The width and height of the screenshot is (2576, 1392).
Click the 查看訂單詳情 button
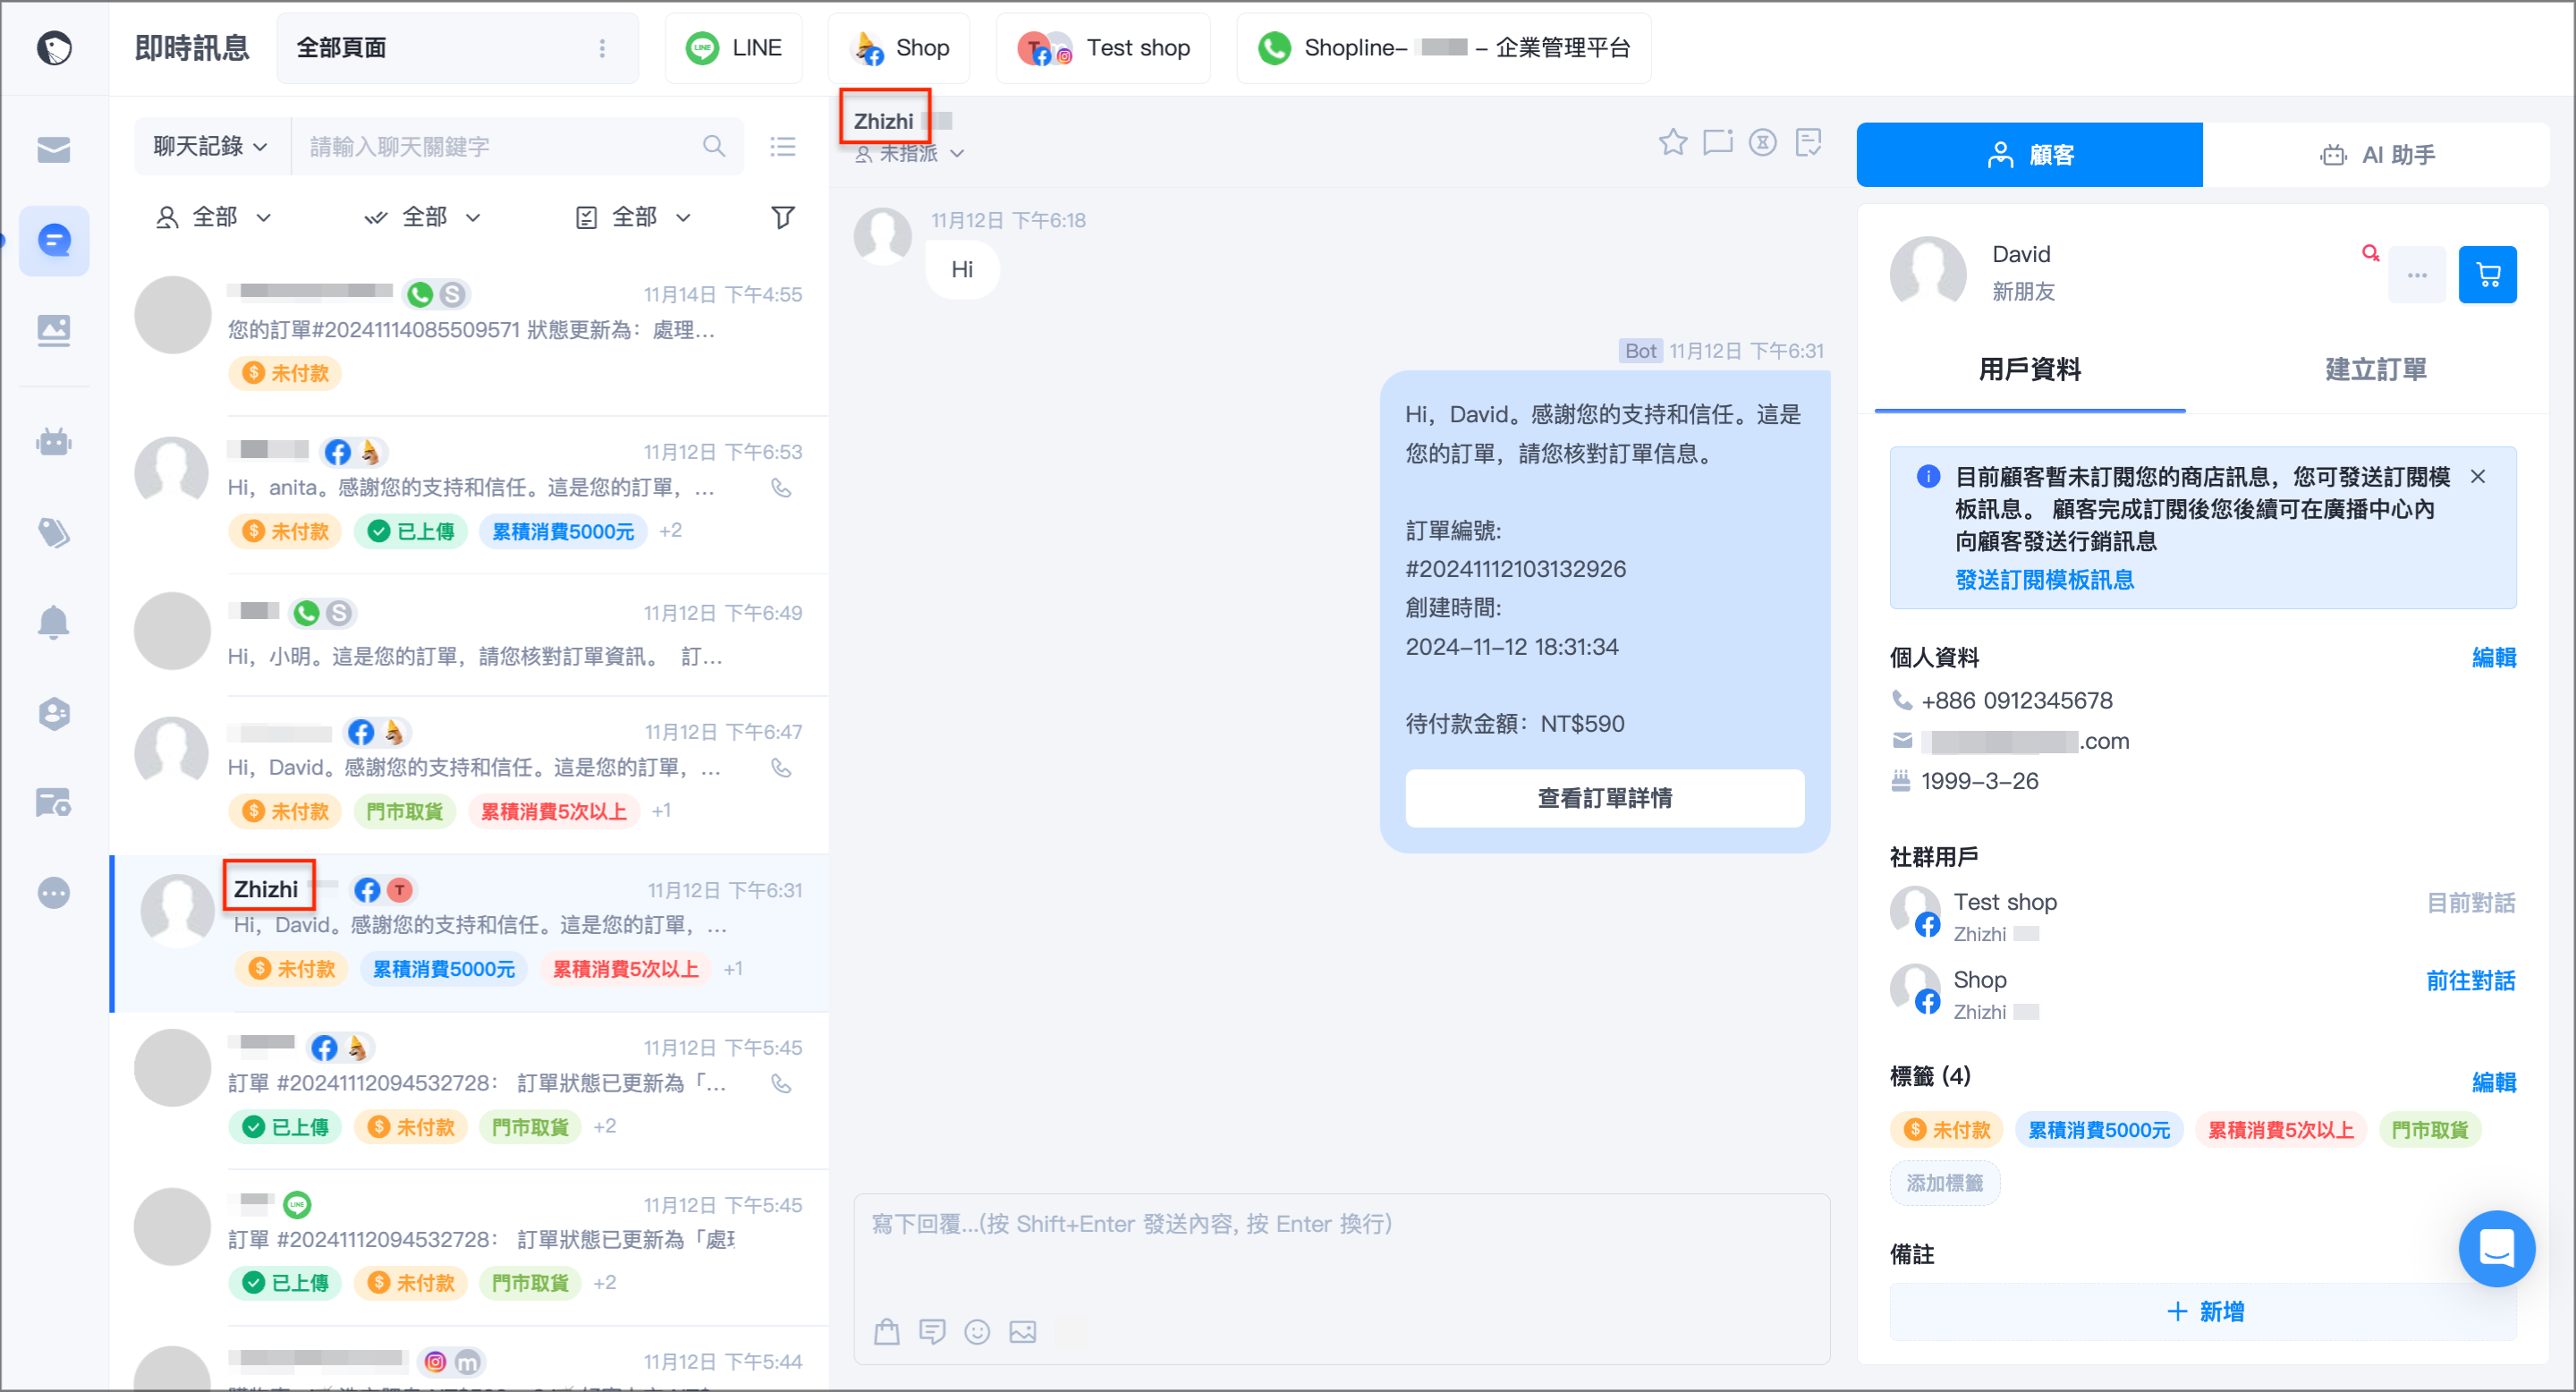coord(1604,798)
